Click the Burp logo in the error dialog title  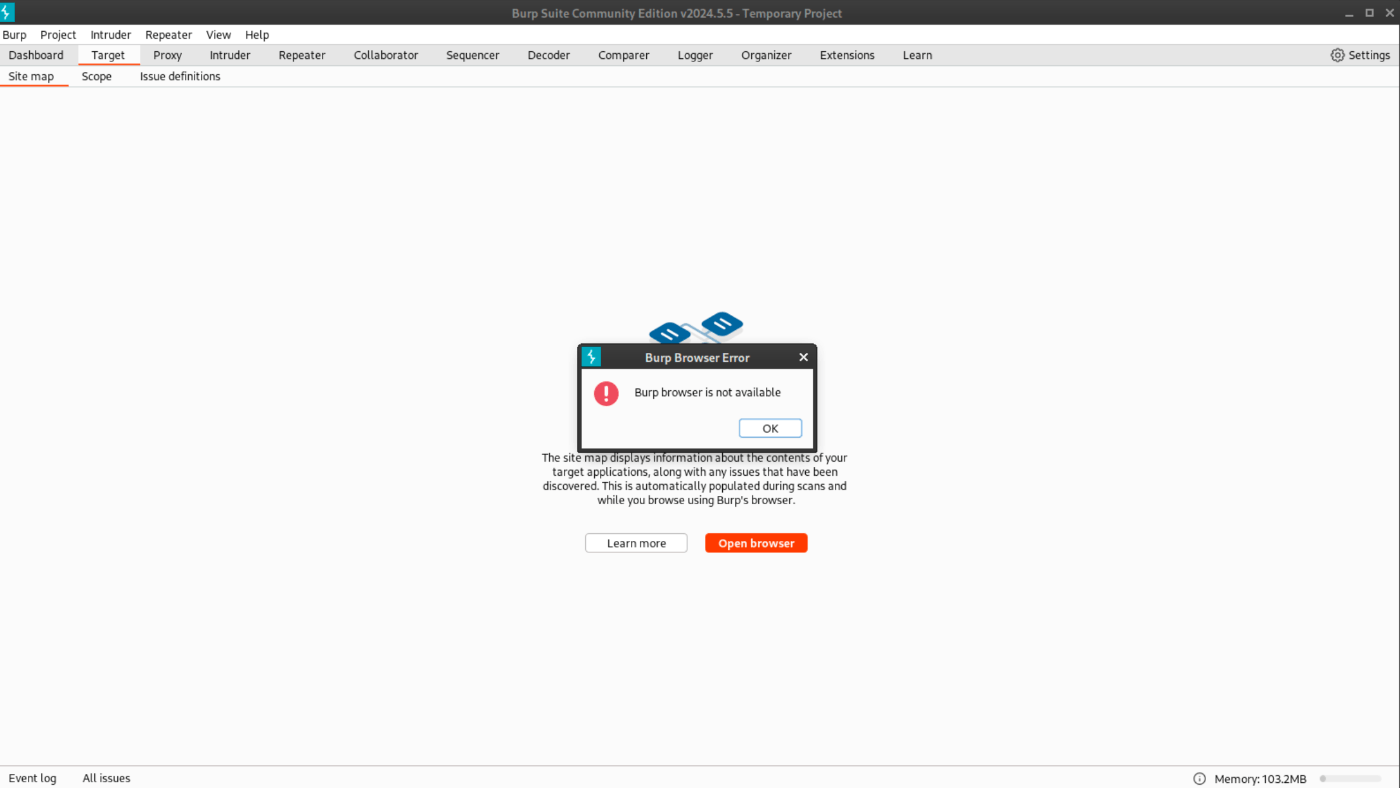click(591, 357)
